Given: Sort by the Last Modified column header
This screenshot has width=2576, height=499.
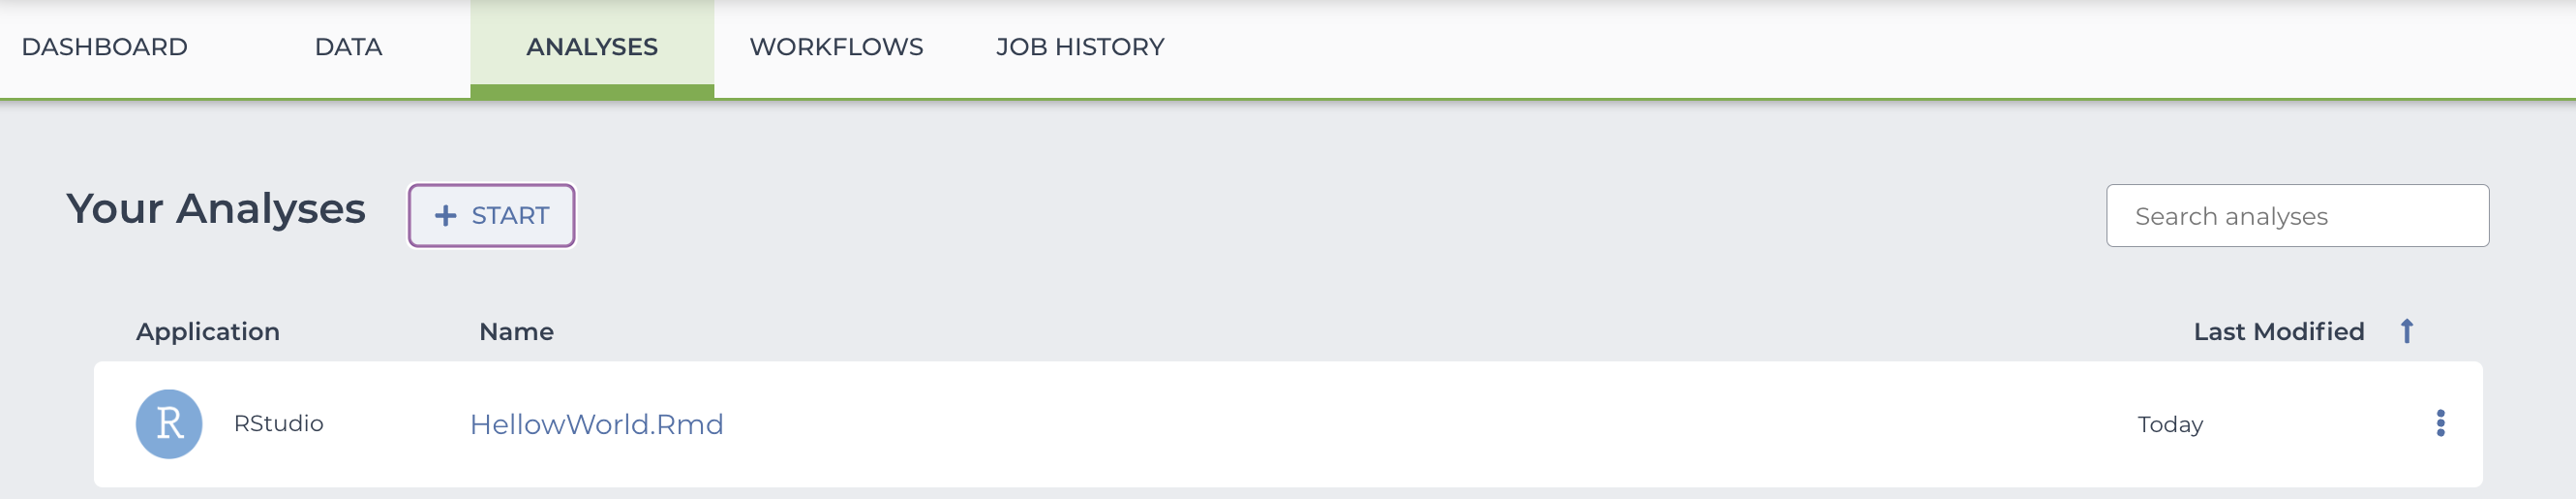Looking at the screenshot, I should click(x=2279, y=331).
